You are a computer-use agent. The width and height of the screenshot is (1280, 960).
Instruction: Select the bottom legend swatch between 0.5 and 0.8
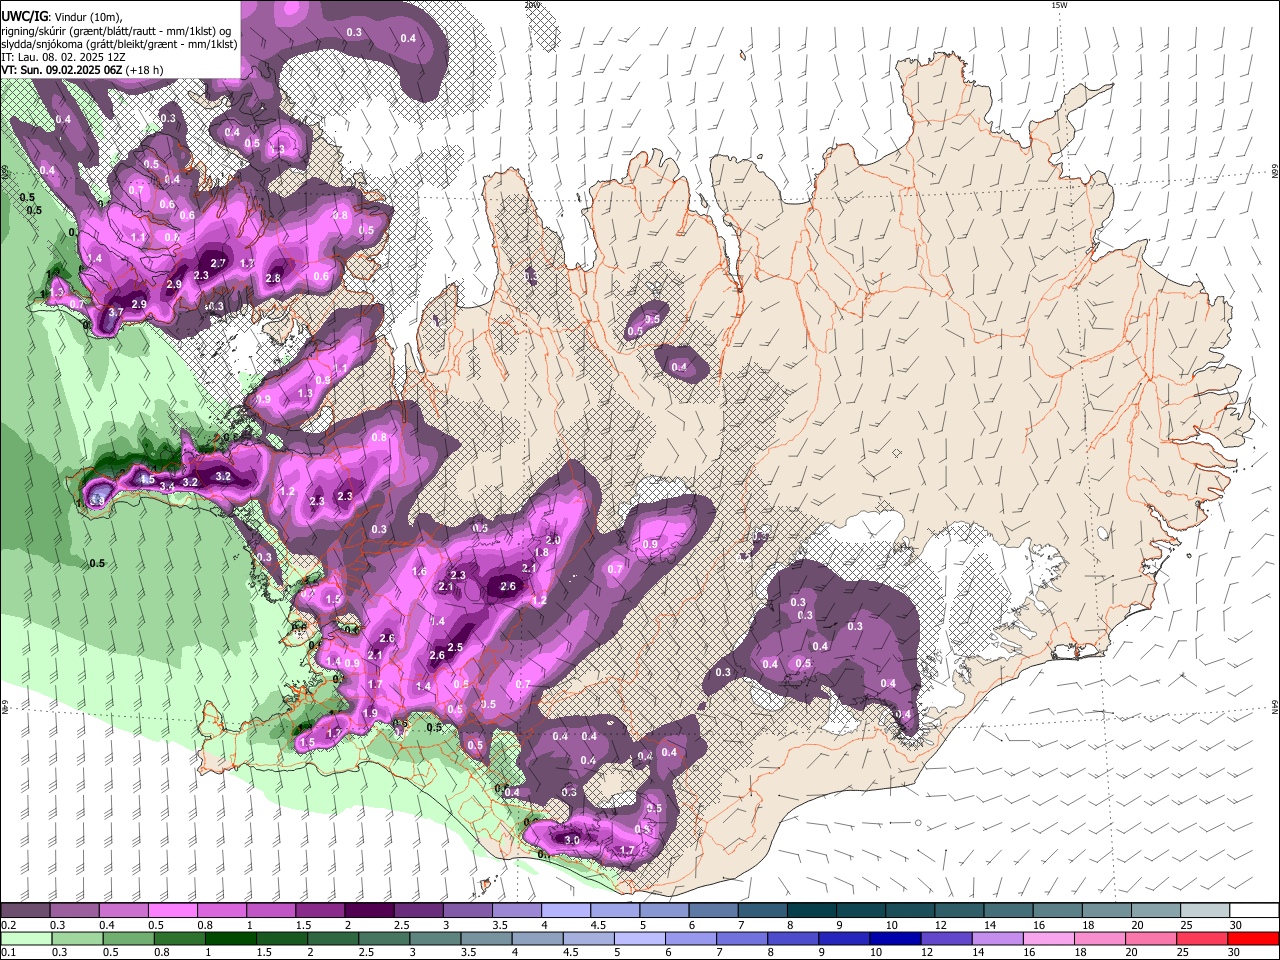pyautogui.click(x=128, y=938)
